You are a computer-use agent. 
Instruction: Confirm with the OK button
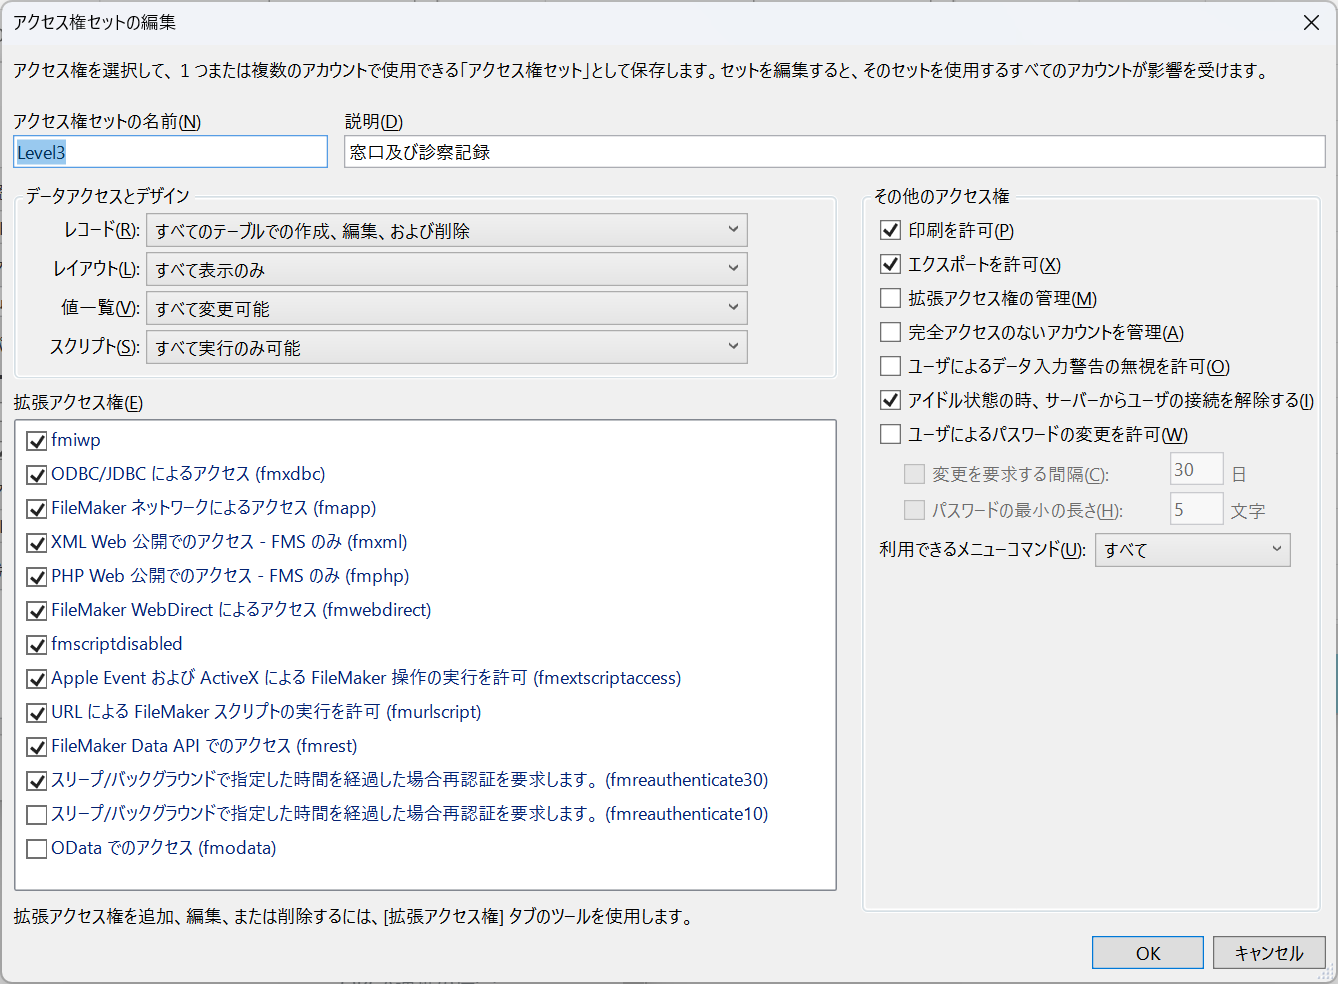pos(1148,952)
